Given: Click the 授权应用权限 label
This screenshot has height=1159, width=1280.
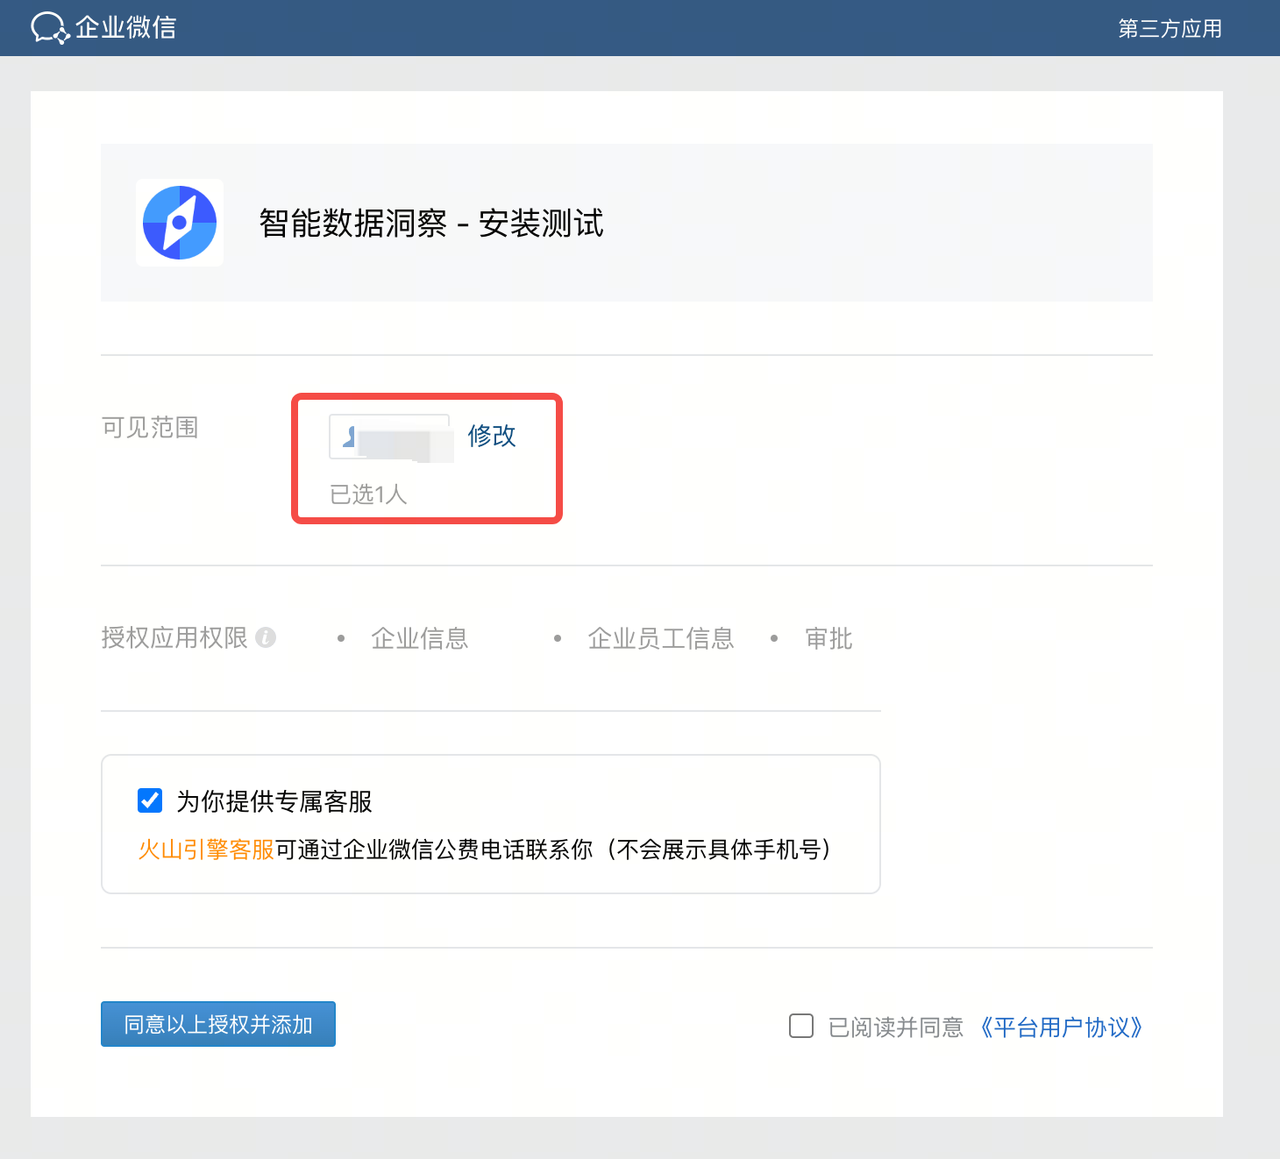Looking at the screenshot, I should [x=174, y=638].
